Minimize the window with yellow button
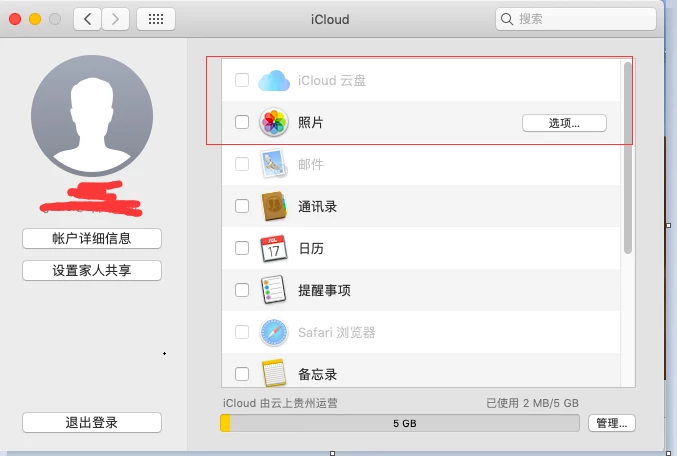Viewport: 677px width, 456px height. point(35,19)
